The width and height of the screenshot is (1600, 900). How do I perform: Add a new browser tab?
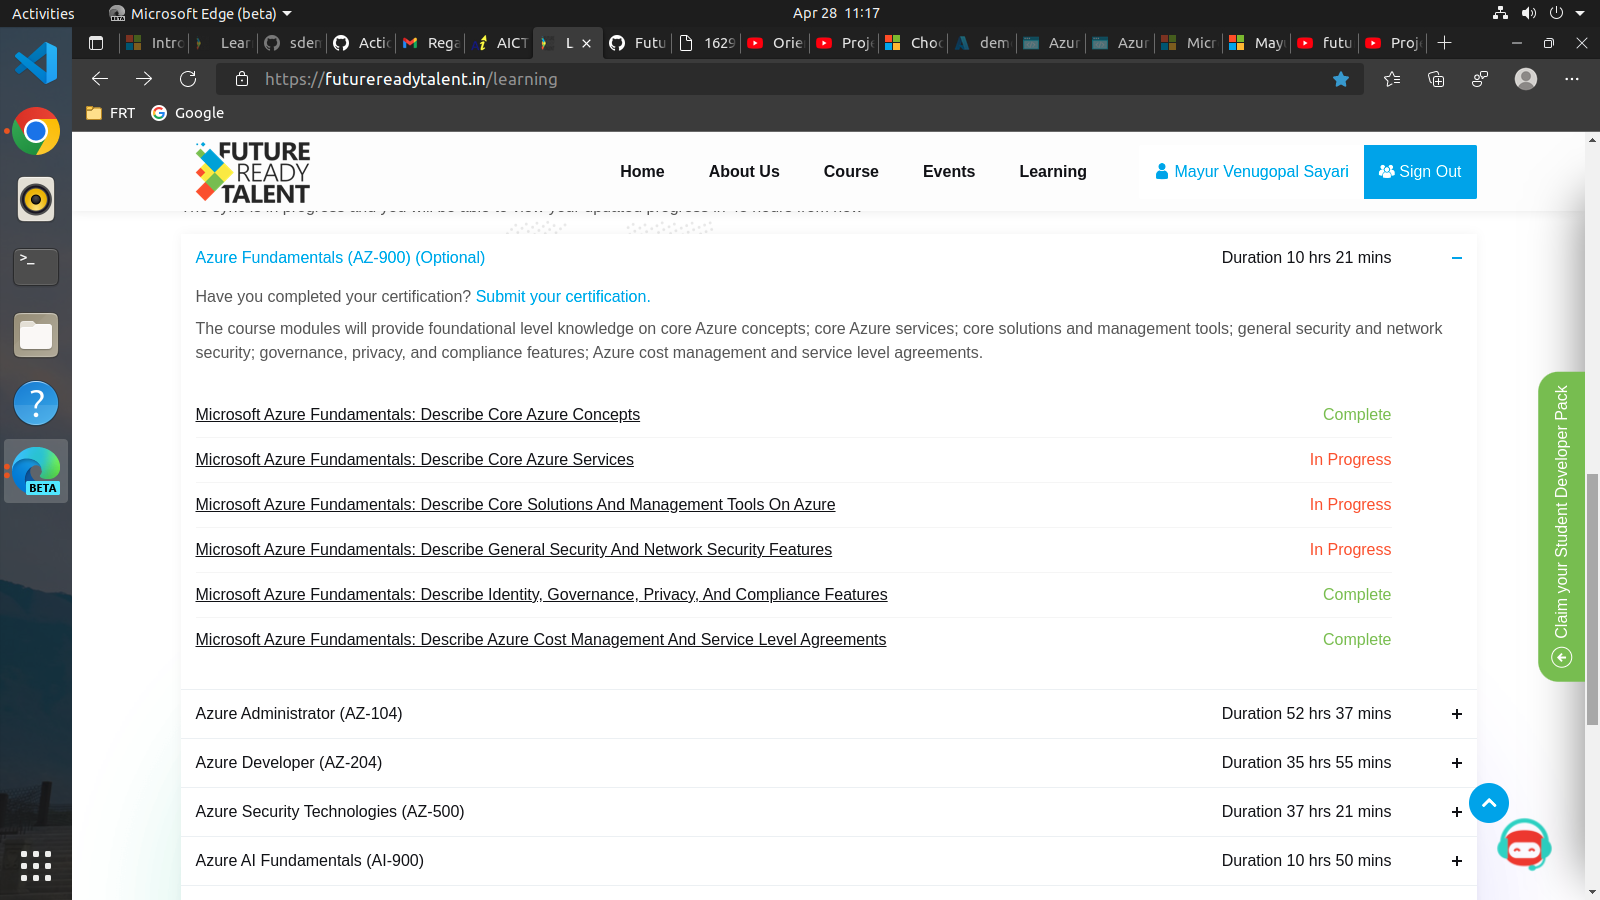tap(1444, 43)
